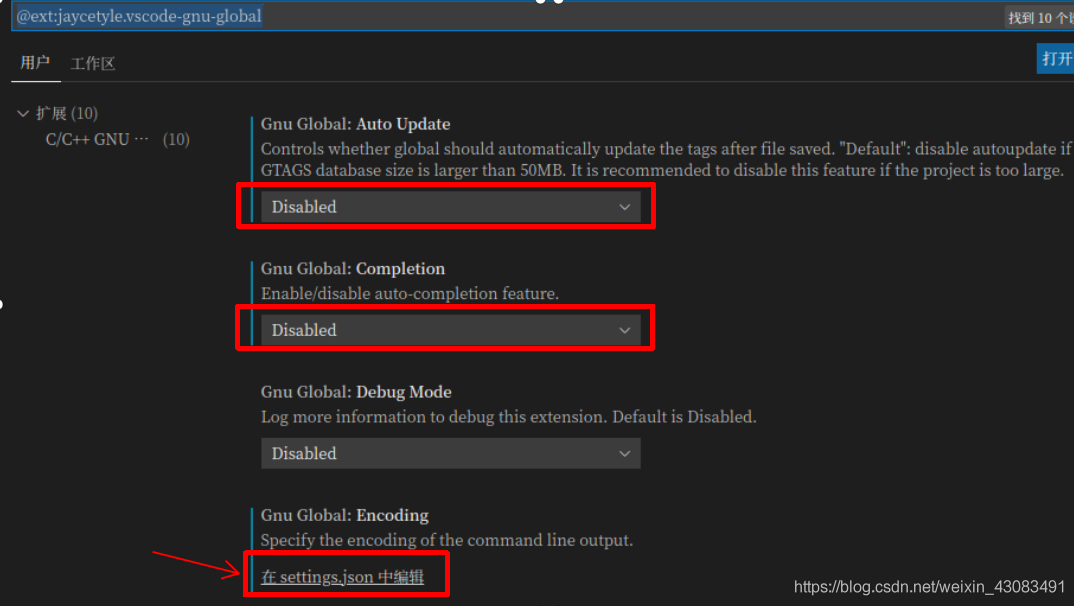Click the 在 settings.json 中编辑 link

coord(342,577)
